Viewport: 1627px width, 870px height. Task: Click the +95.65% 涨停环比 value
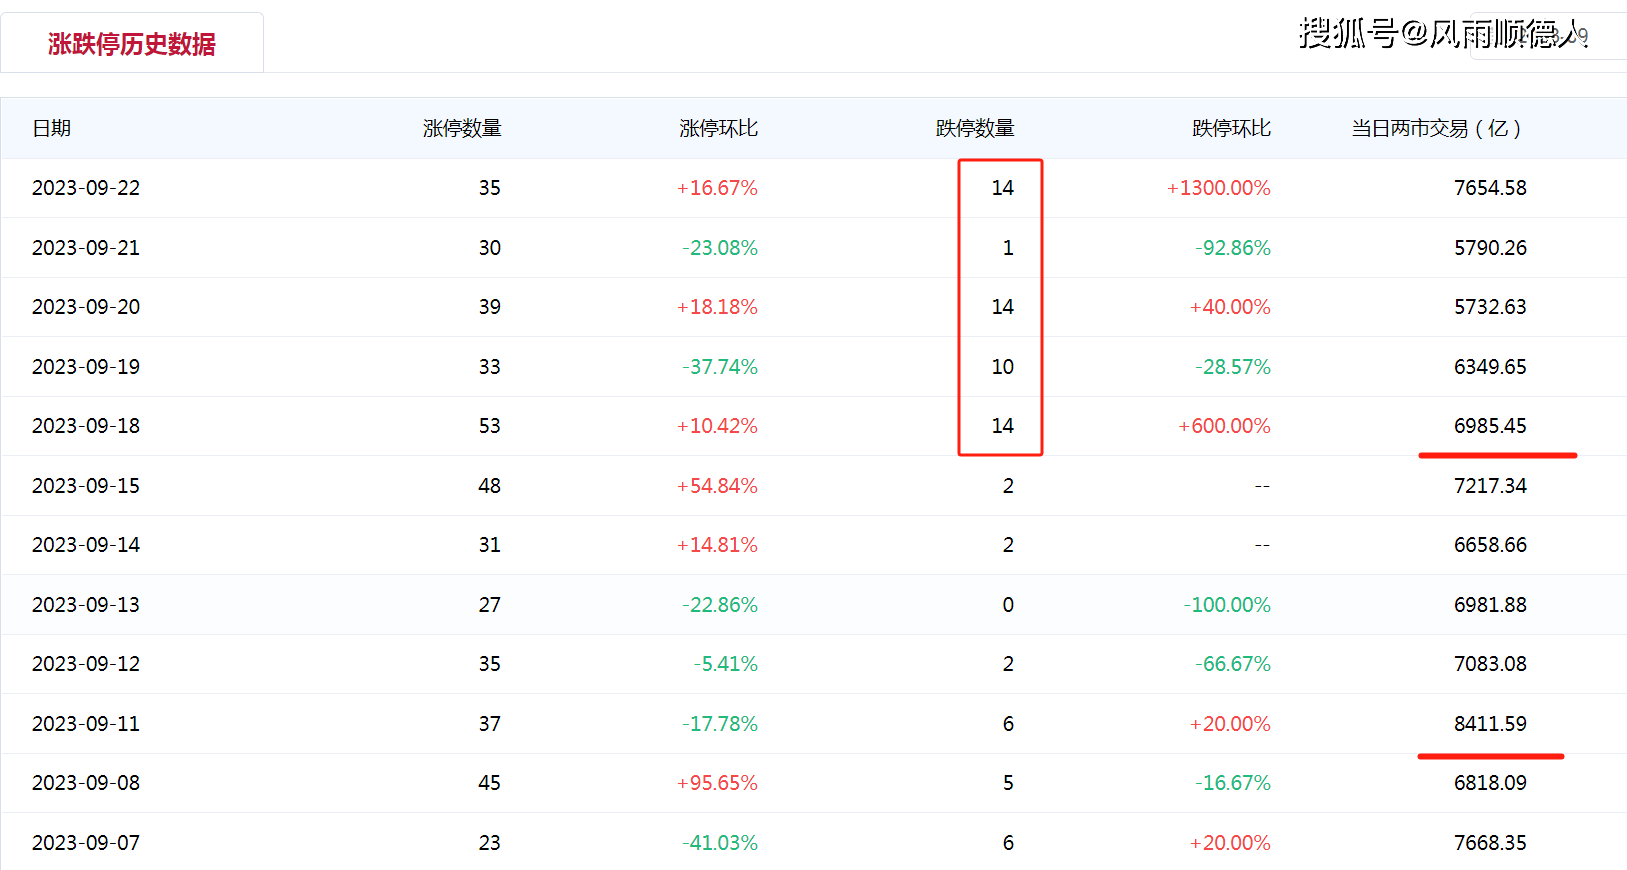[x=717, y=783]
